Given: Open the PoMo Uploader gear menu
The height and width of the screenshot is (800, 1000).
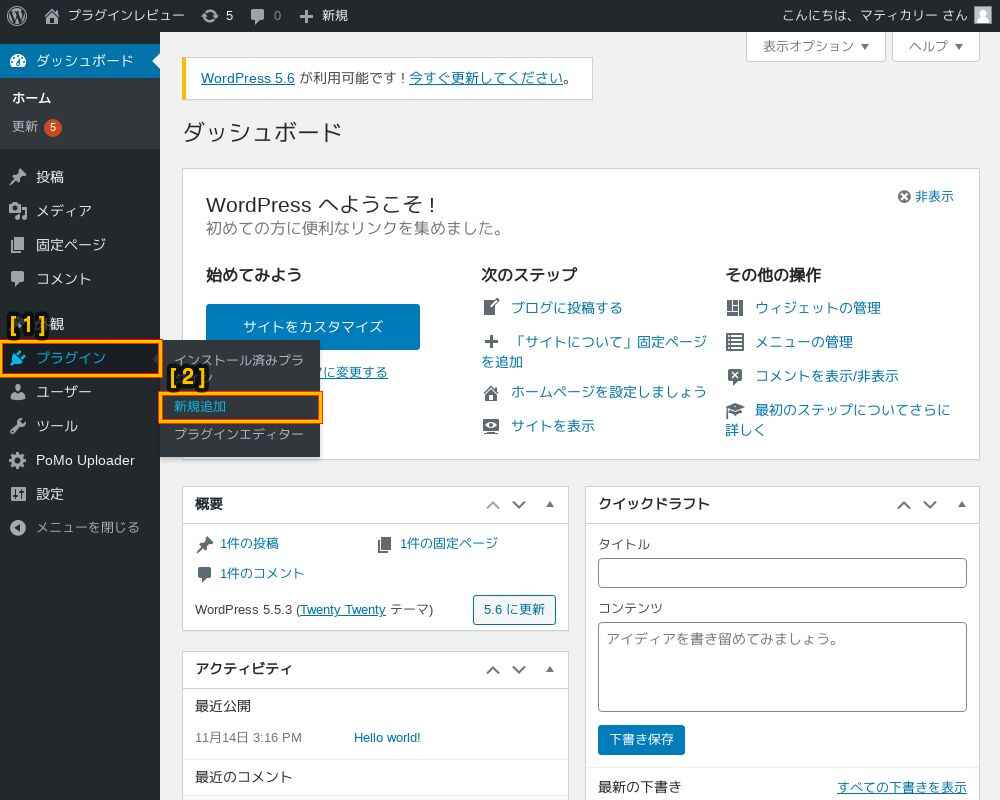Looking at the screenshot, I should [80, 460].
